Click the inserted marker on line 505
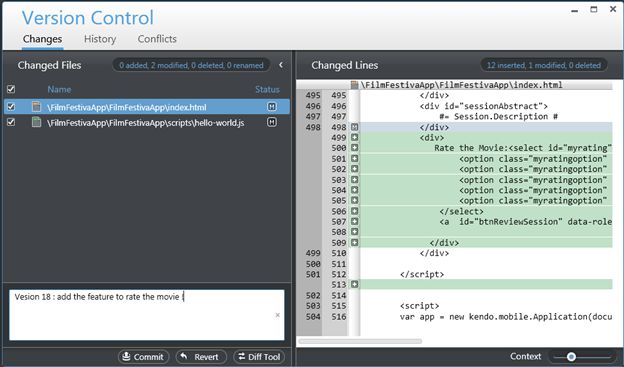624x367 pixels. coord(355,200)
